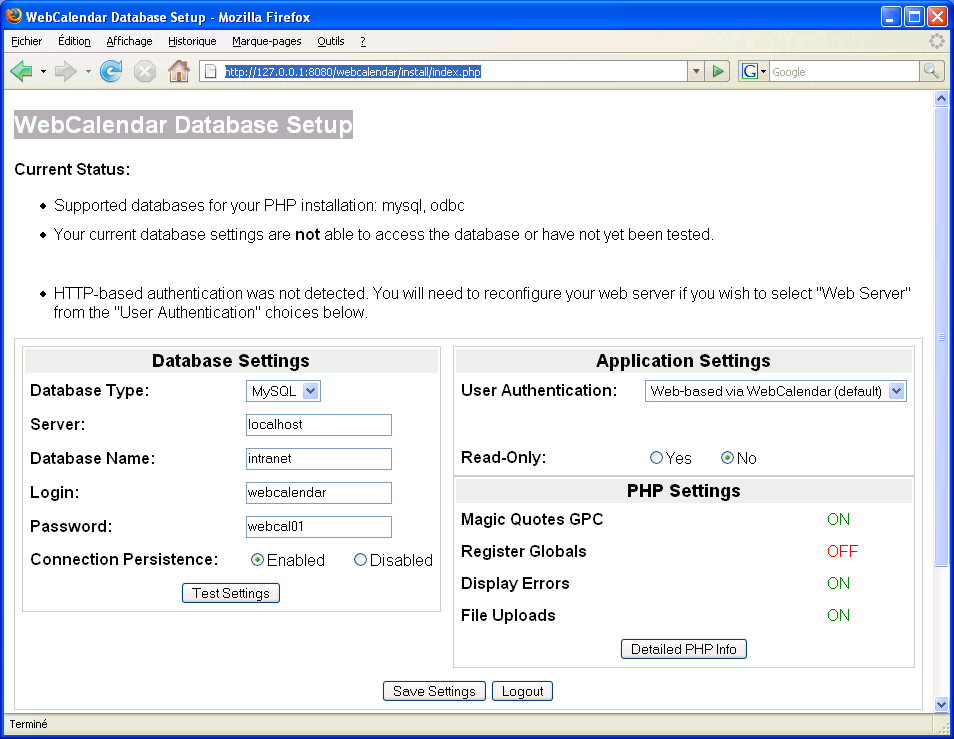This screenshot has height=739, width=954.
Task: Reload the page with the refresh icon
Action: pyautogui.click(x=111, y=72)
